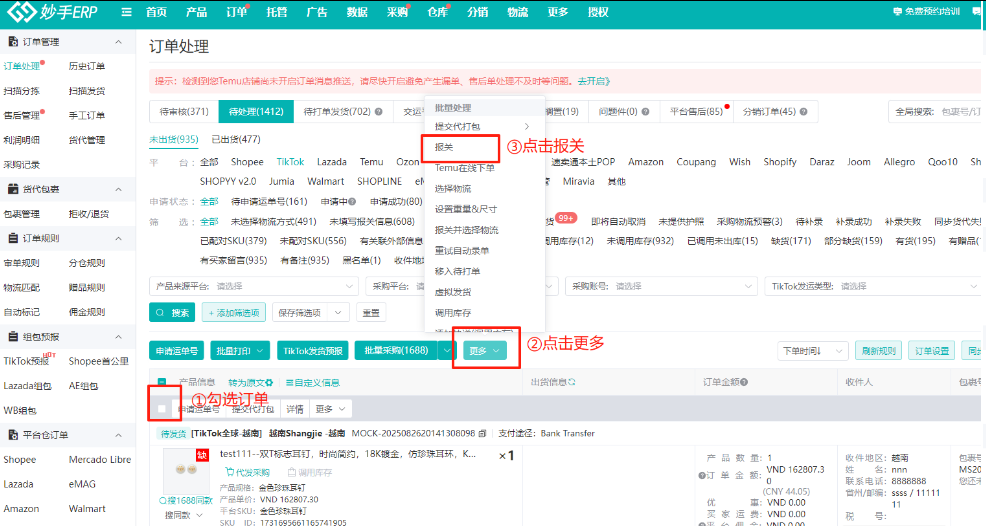Click the 平台仓订单 sidebar section icon
The width and height of the screenshot is (986, 526).
(x=13, y=435)
